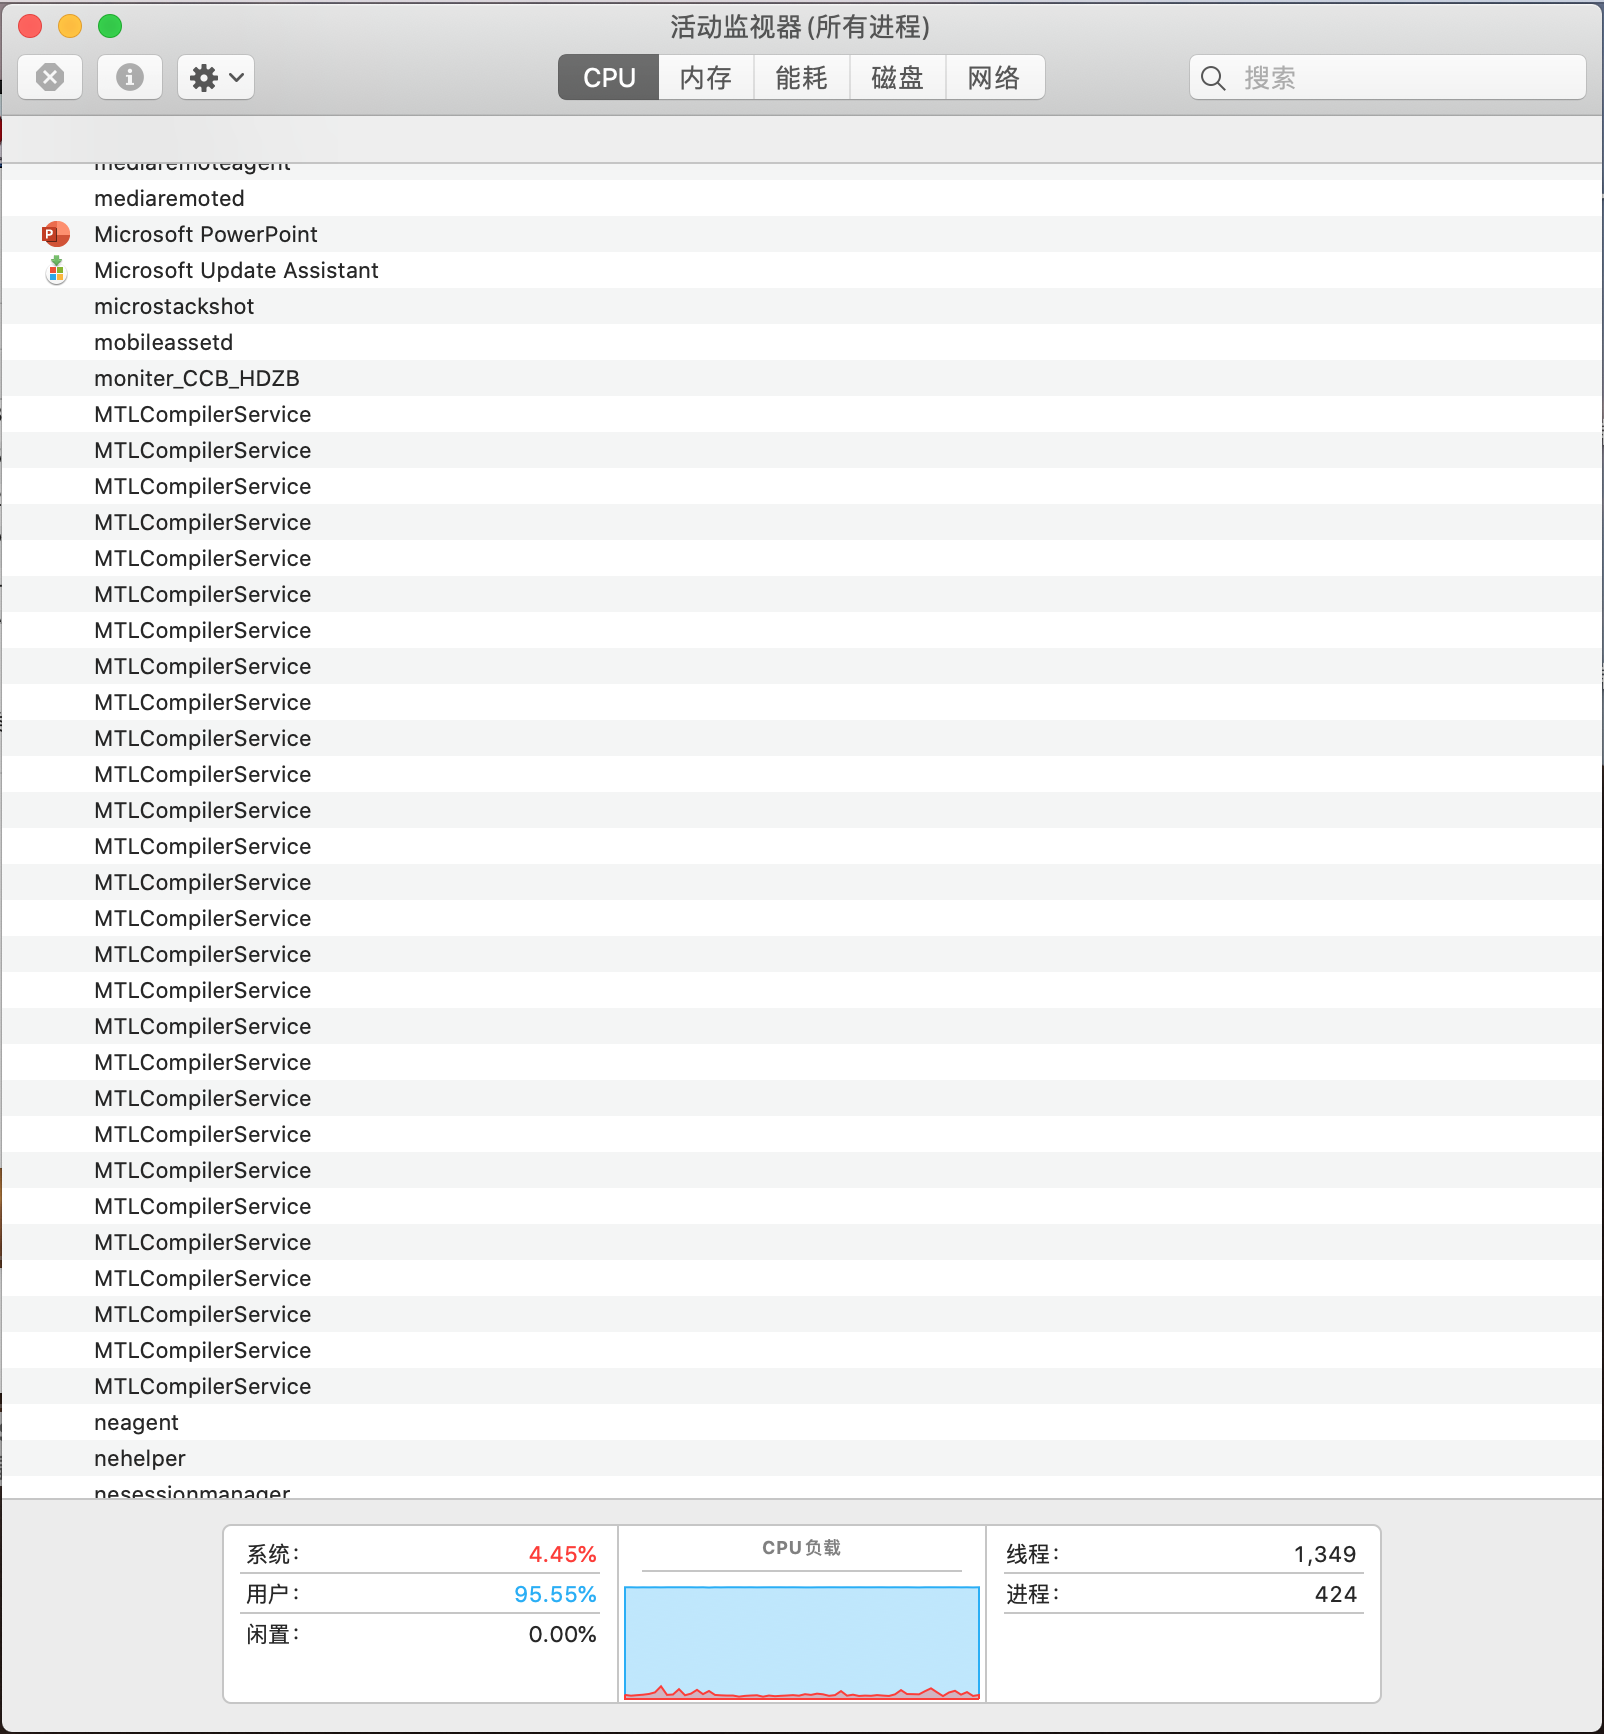Select the Microsoft PowerPoint process row
Viewport: 1604px width, 1734px height.
tap(206, 234)
